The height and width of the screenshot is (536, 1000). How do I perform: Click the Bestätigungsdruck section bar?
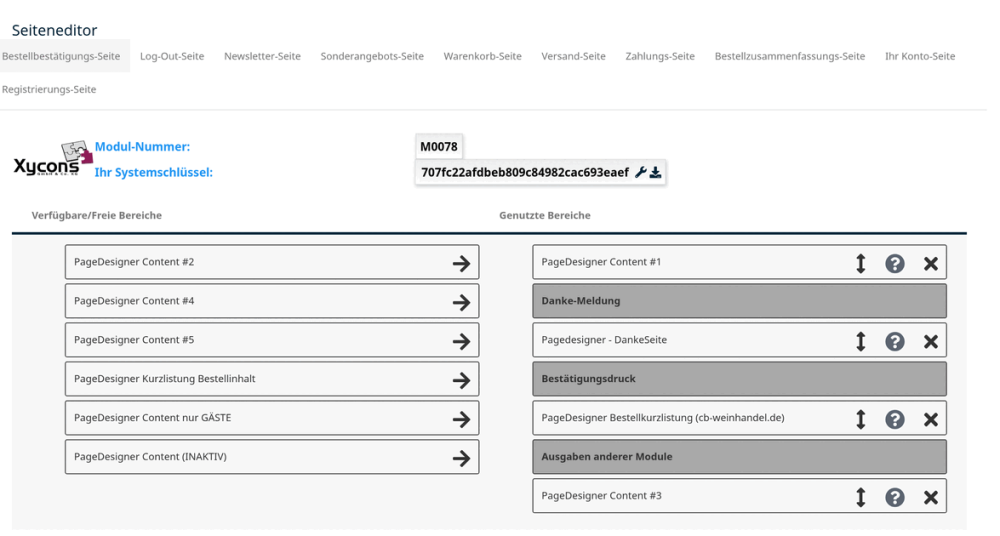click(x=739, y=378)
